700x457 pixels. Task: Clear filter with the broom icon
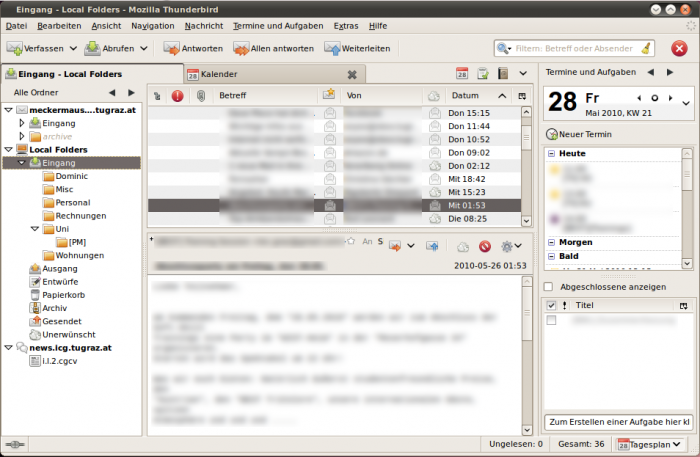[x=646, y=48]
